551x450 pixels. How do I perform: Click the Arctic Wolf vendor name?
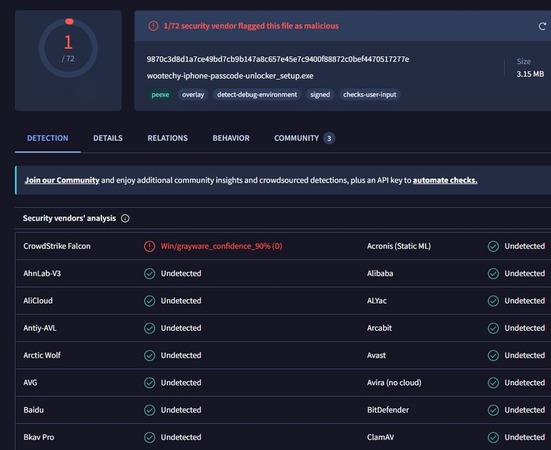42,356
